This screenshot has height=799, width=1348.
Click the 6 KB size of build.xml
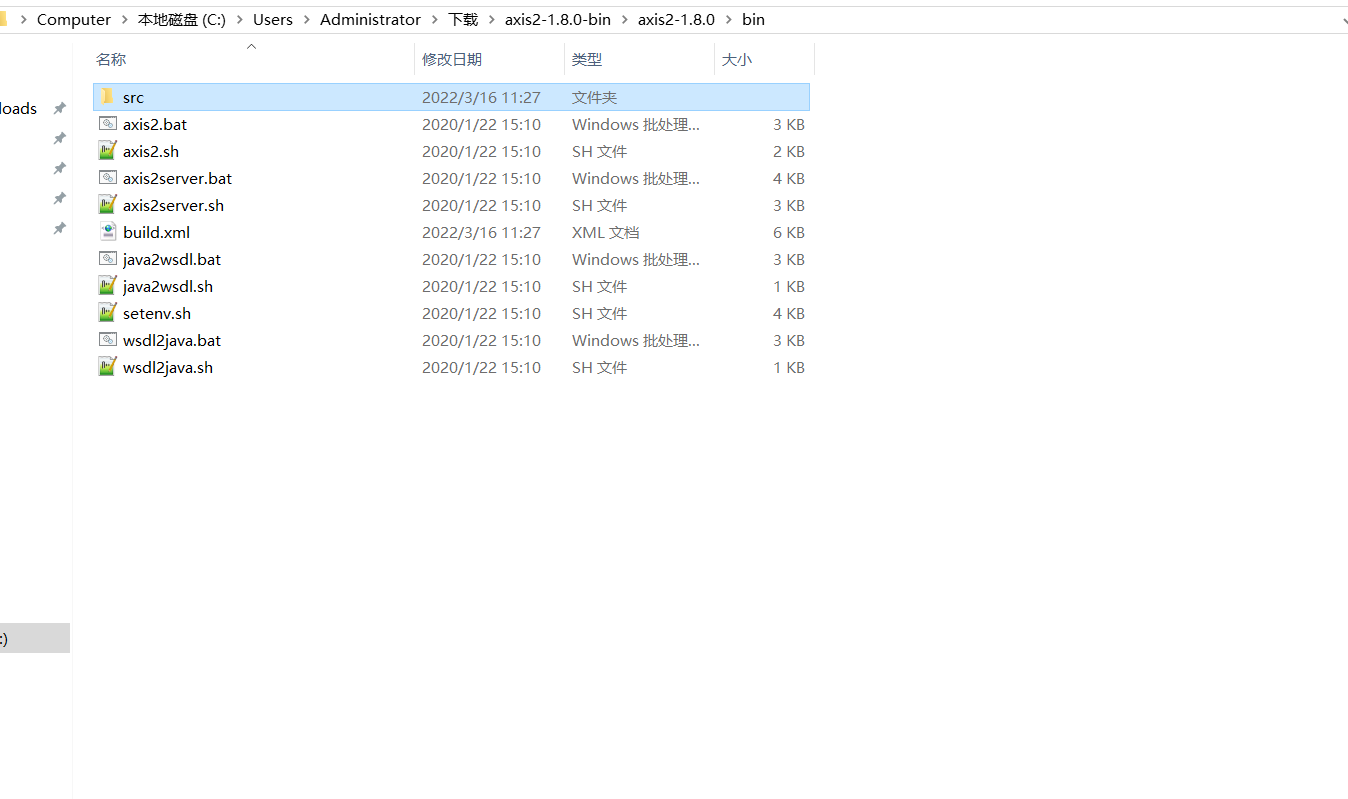click(x=788, y=232)
